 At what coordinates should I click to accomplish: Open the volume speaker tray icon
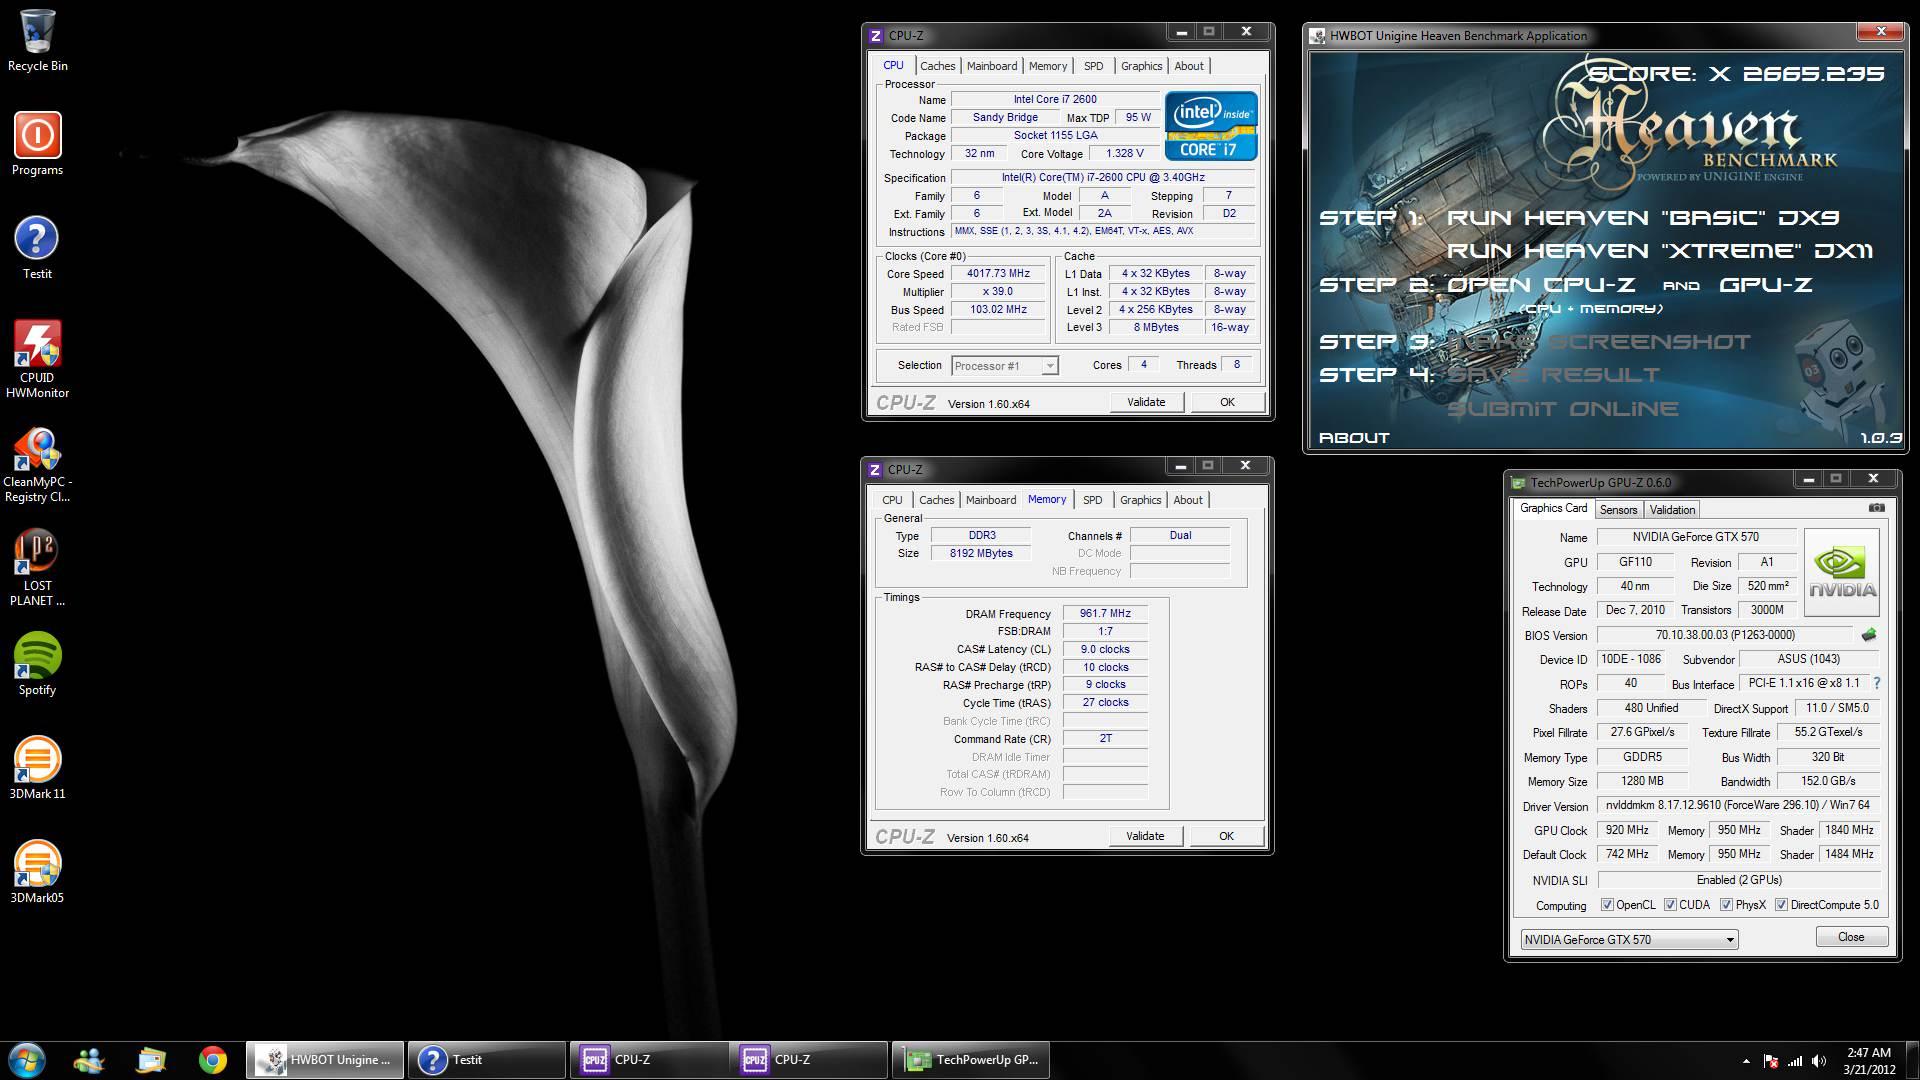pyautogui.click(x=1819, y=1061)
